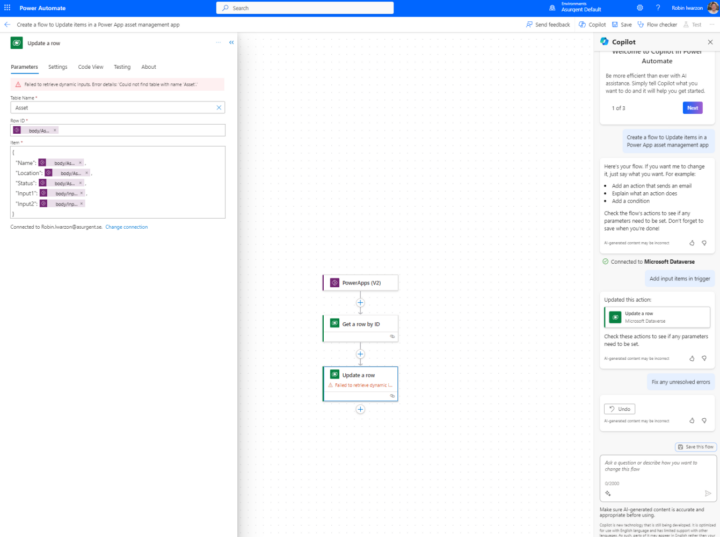Click sparkle prompt icon in Copilot input
Screen dimensions: 720x537
(x=608, y=493)
